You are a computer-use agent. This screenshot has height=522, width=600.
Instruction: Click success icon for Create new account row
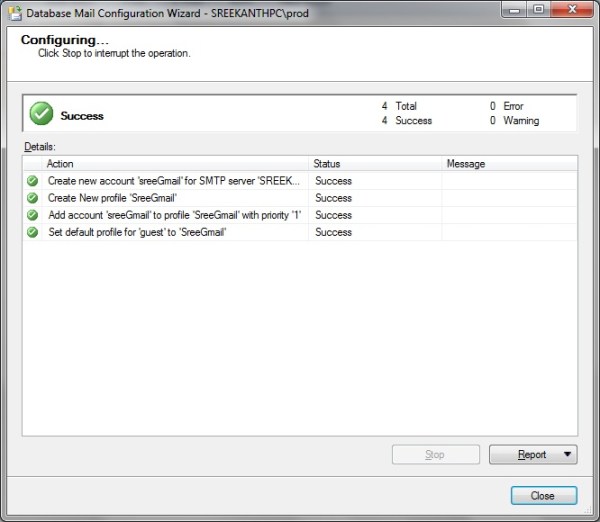(x=33, y=181)
